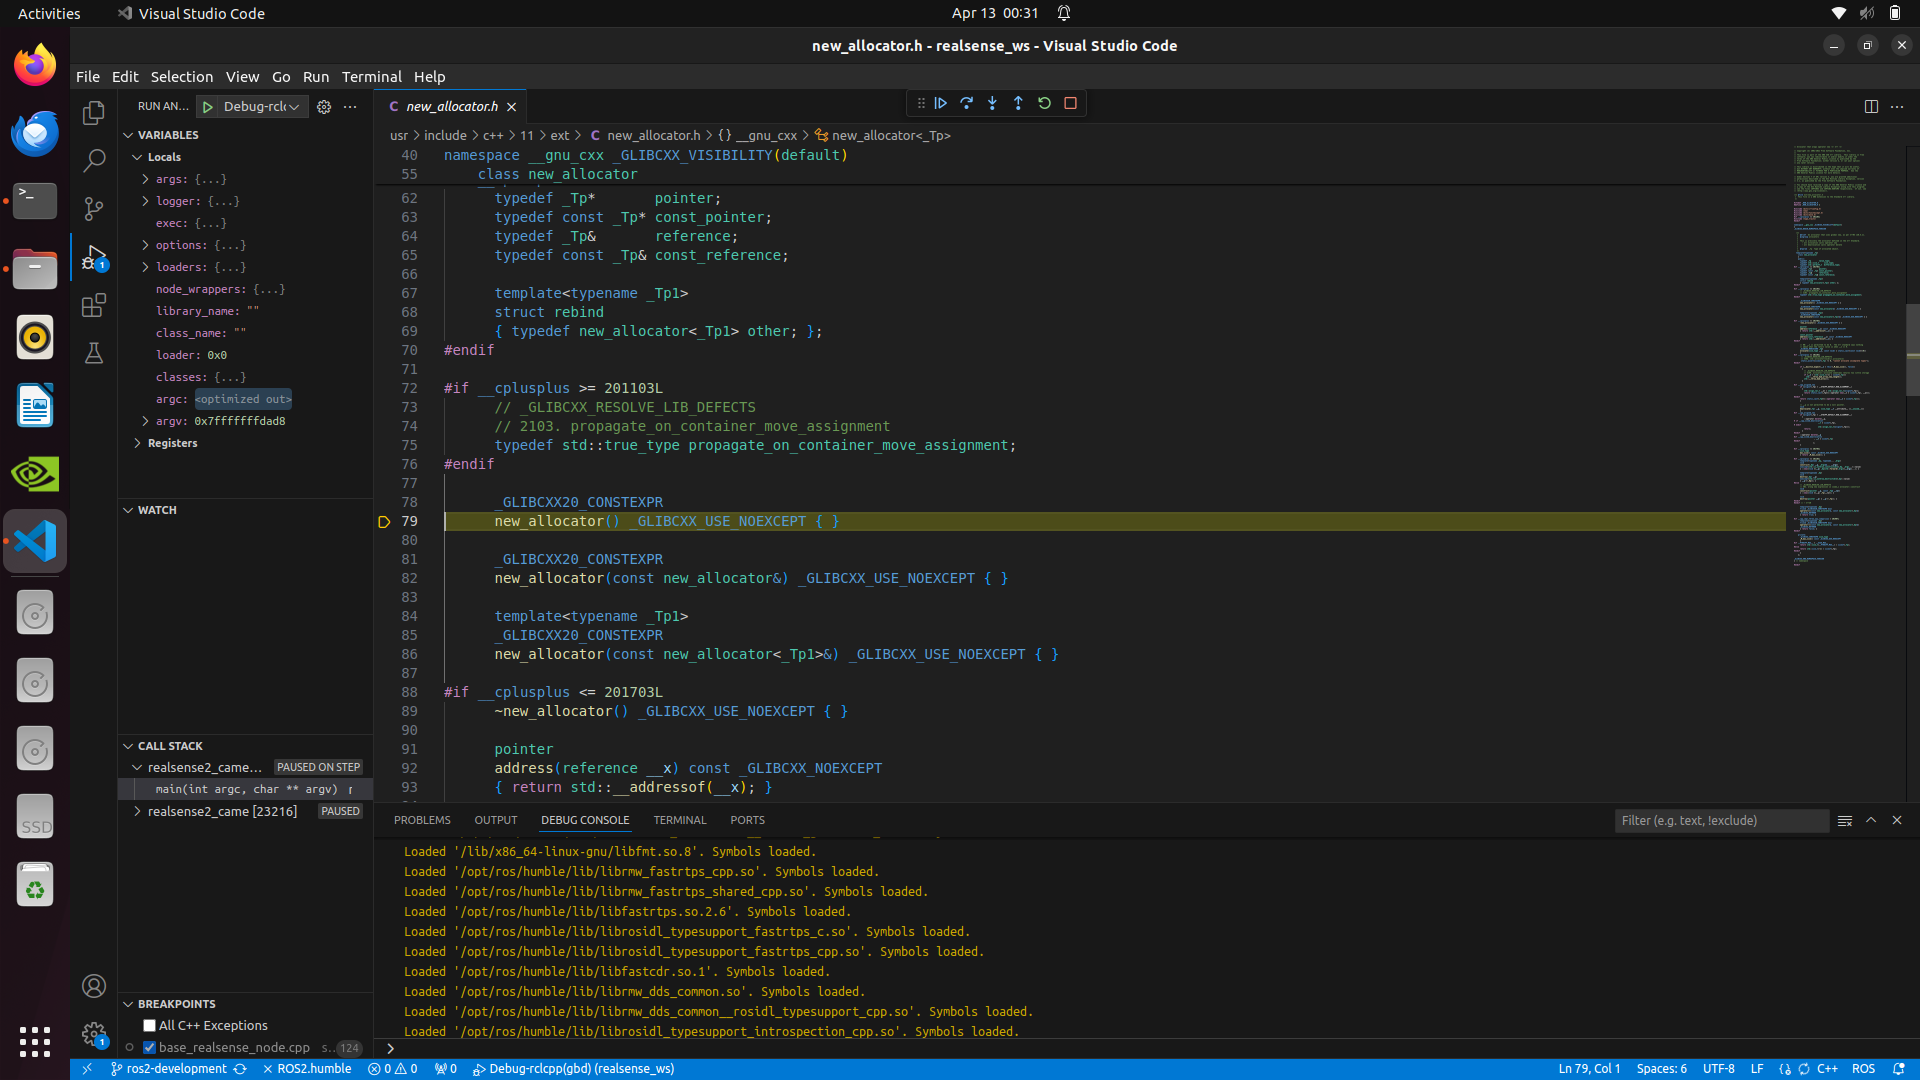Start debugging with green play button
The image size is (1920, 1080).
(208, 106)
